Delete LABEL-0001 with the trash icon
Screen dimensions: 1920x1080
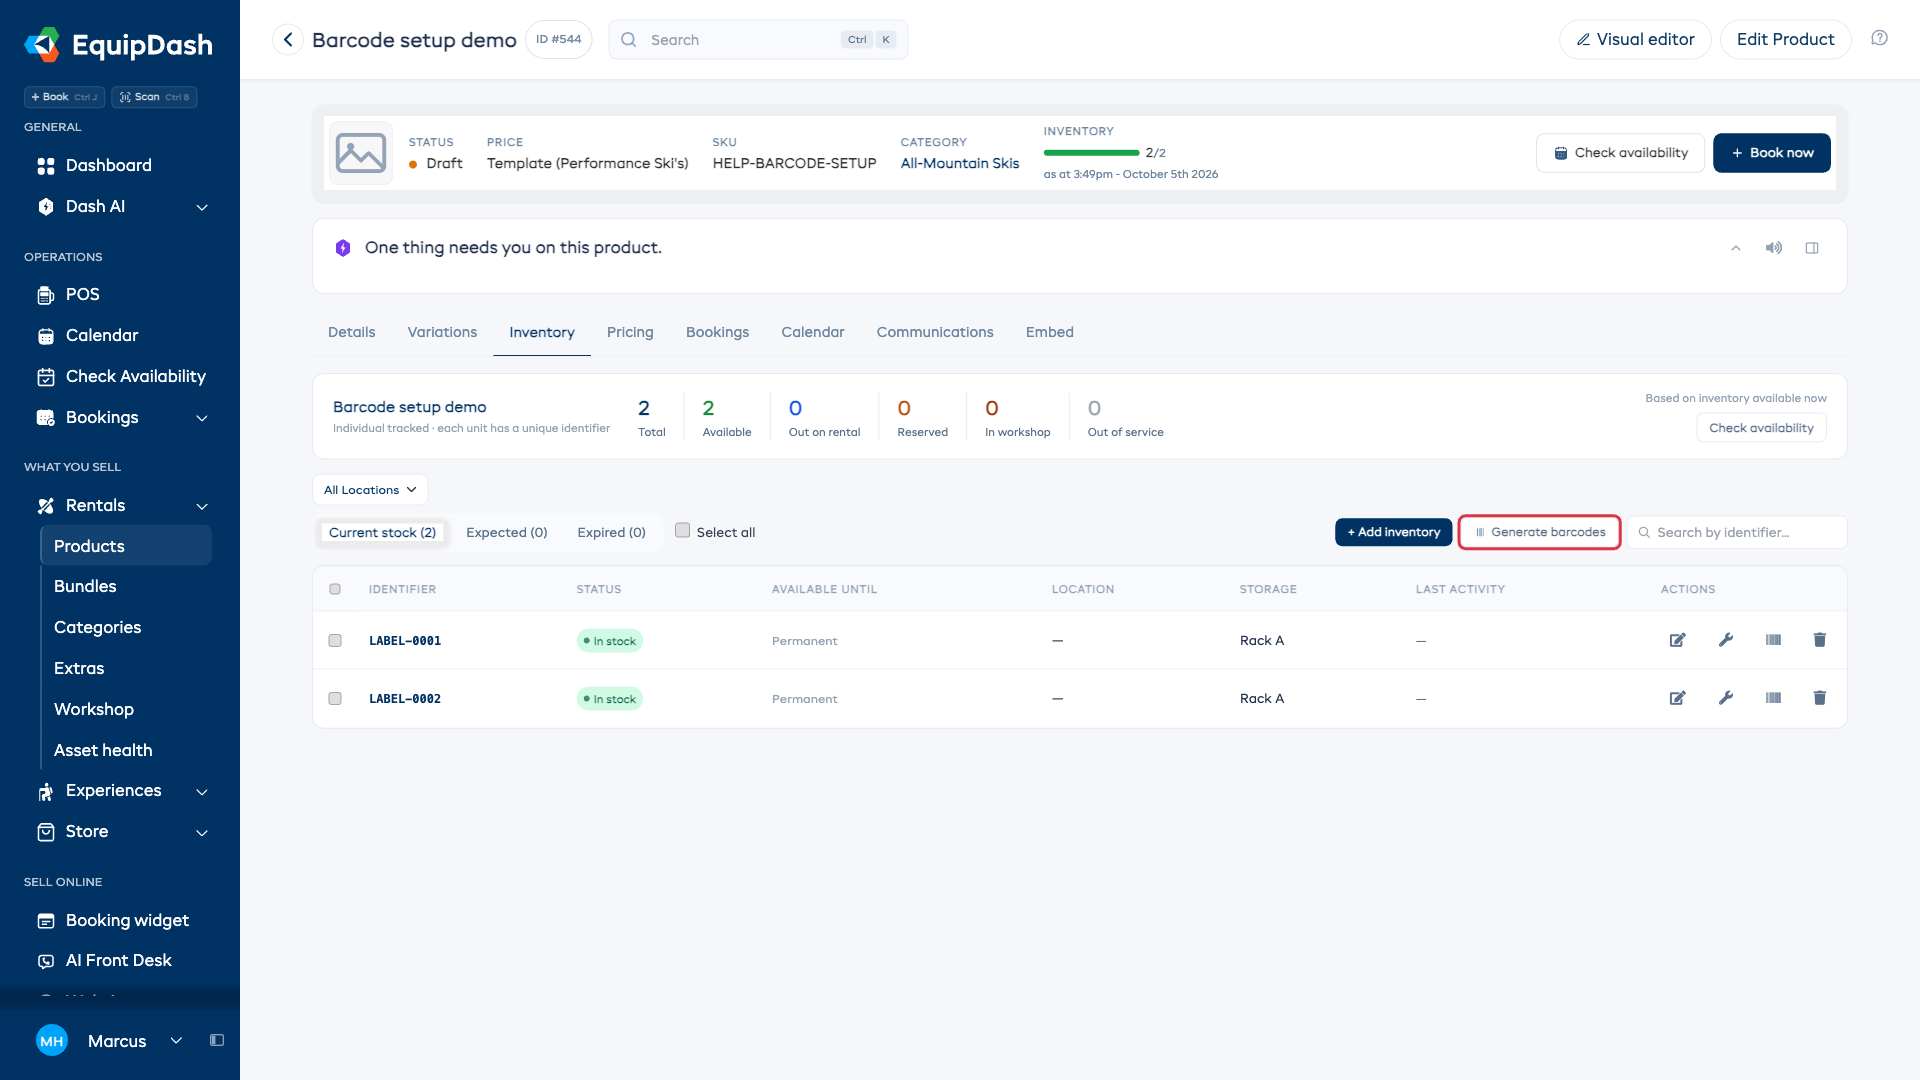click(x=1820, y=640)
